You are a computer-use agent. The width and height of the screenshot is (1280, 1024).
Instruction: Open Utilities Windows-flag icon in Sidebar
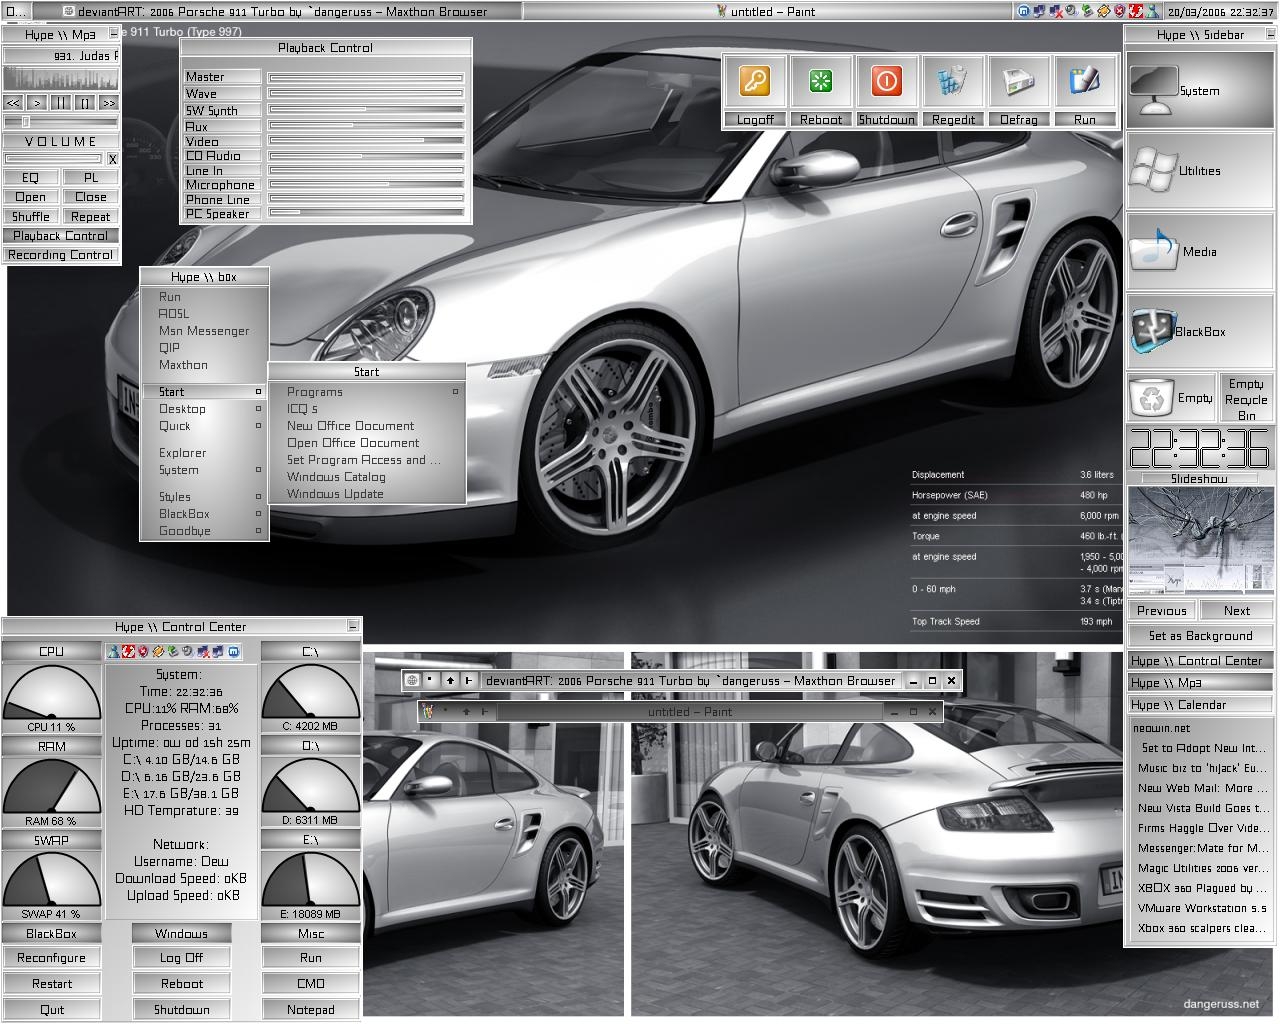1152,170
